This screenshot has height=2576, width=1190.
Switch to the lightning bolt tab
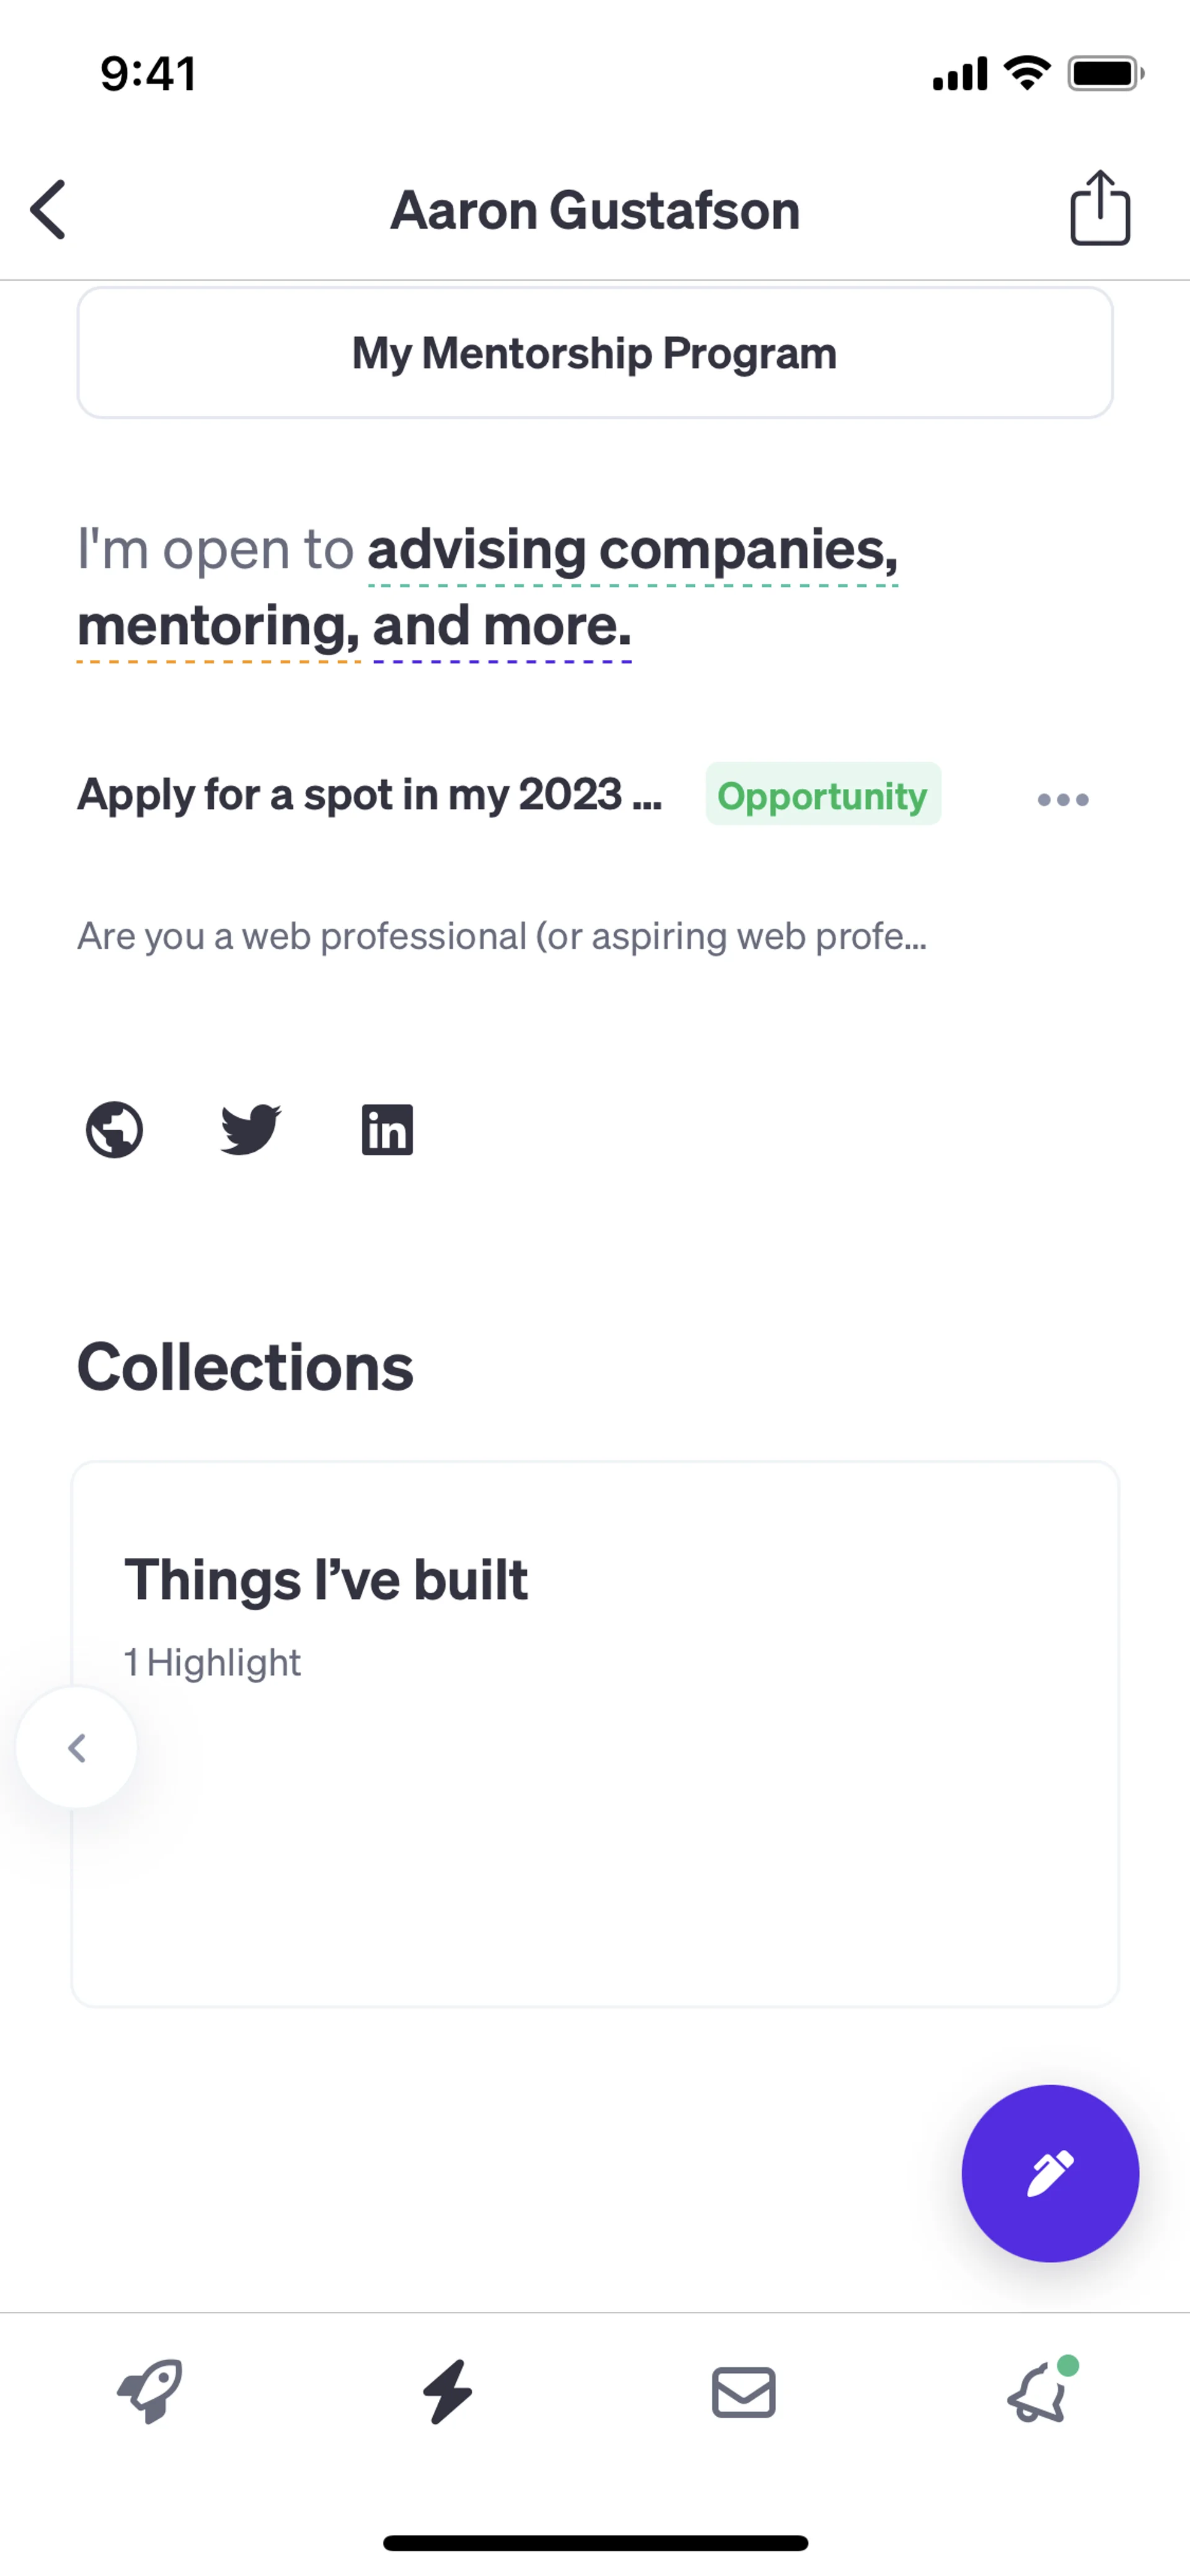447,2392
